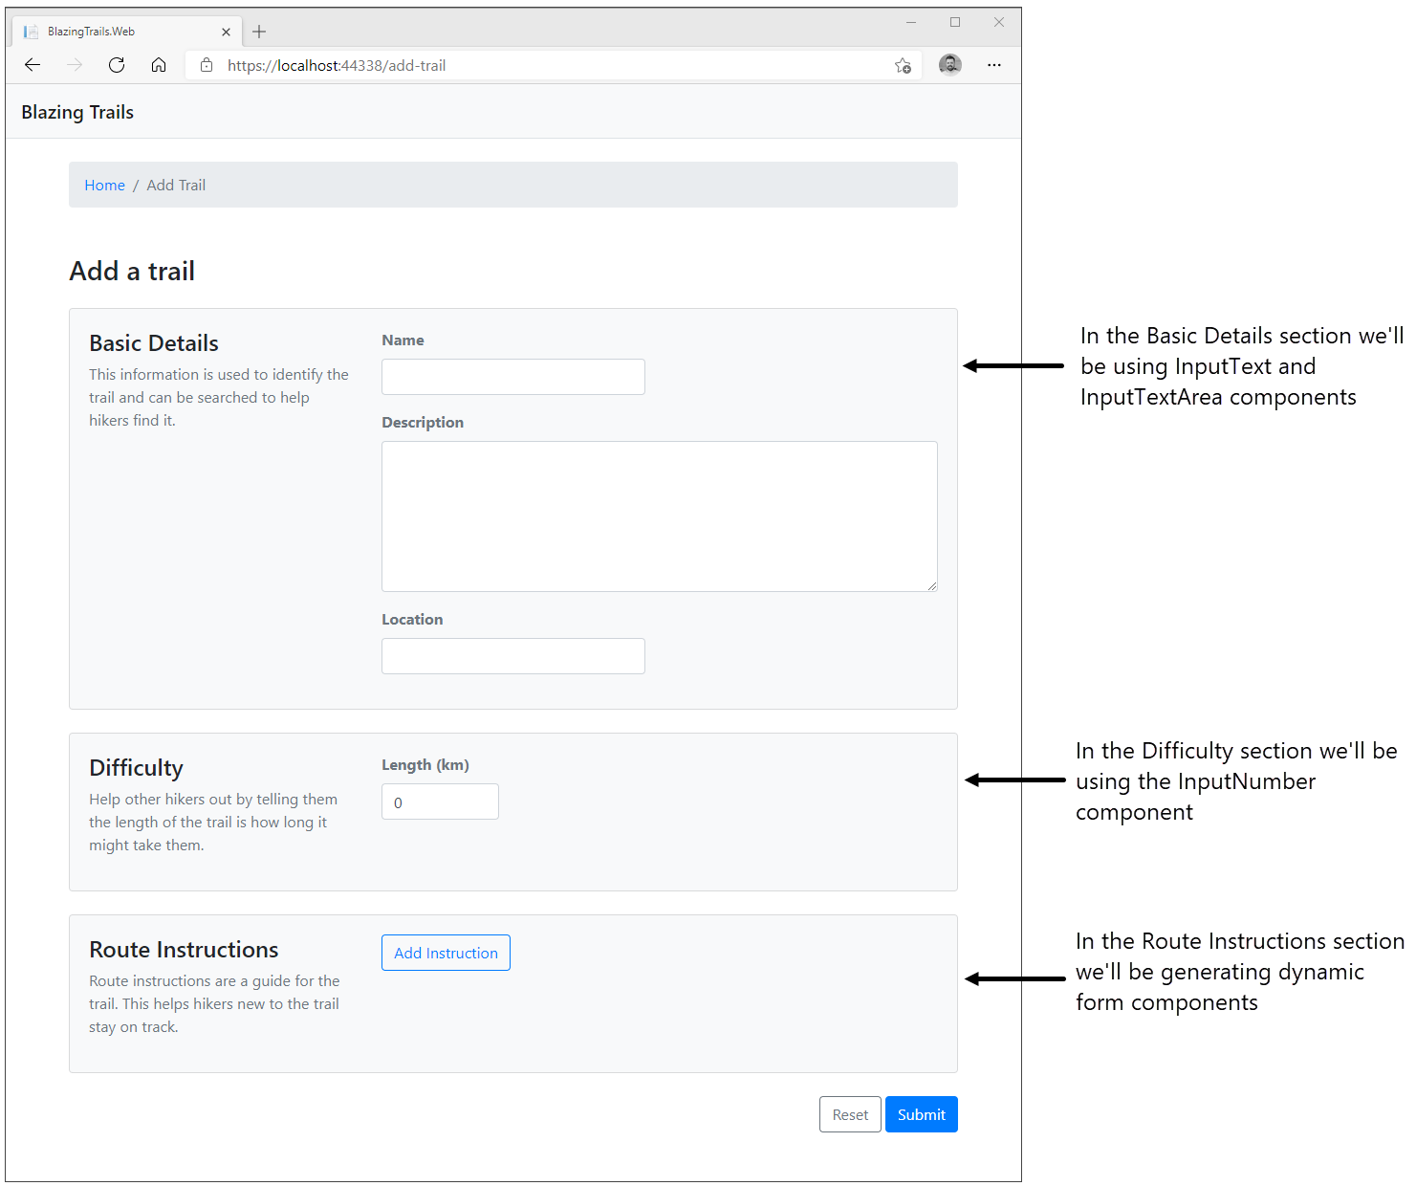
Task: Click the browser back arrow
Action: pyautogui.click(x=32, y=65)
